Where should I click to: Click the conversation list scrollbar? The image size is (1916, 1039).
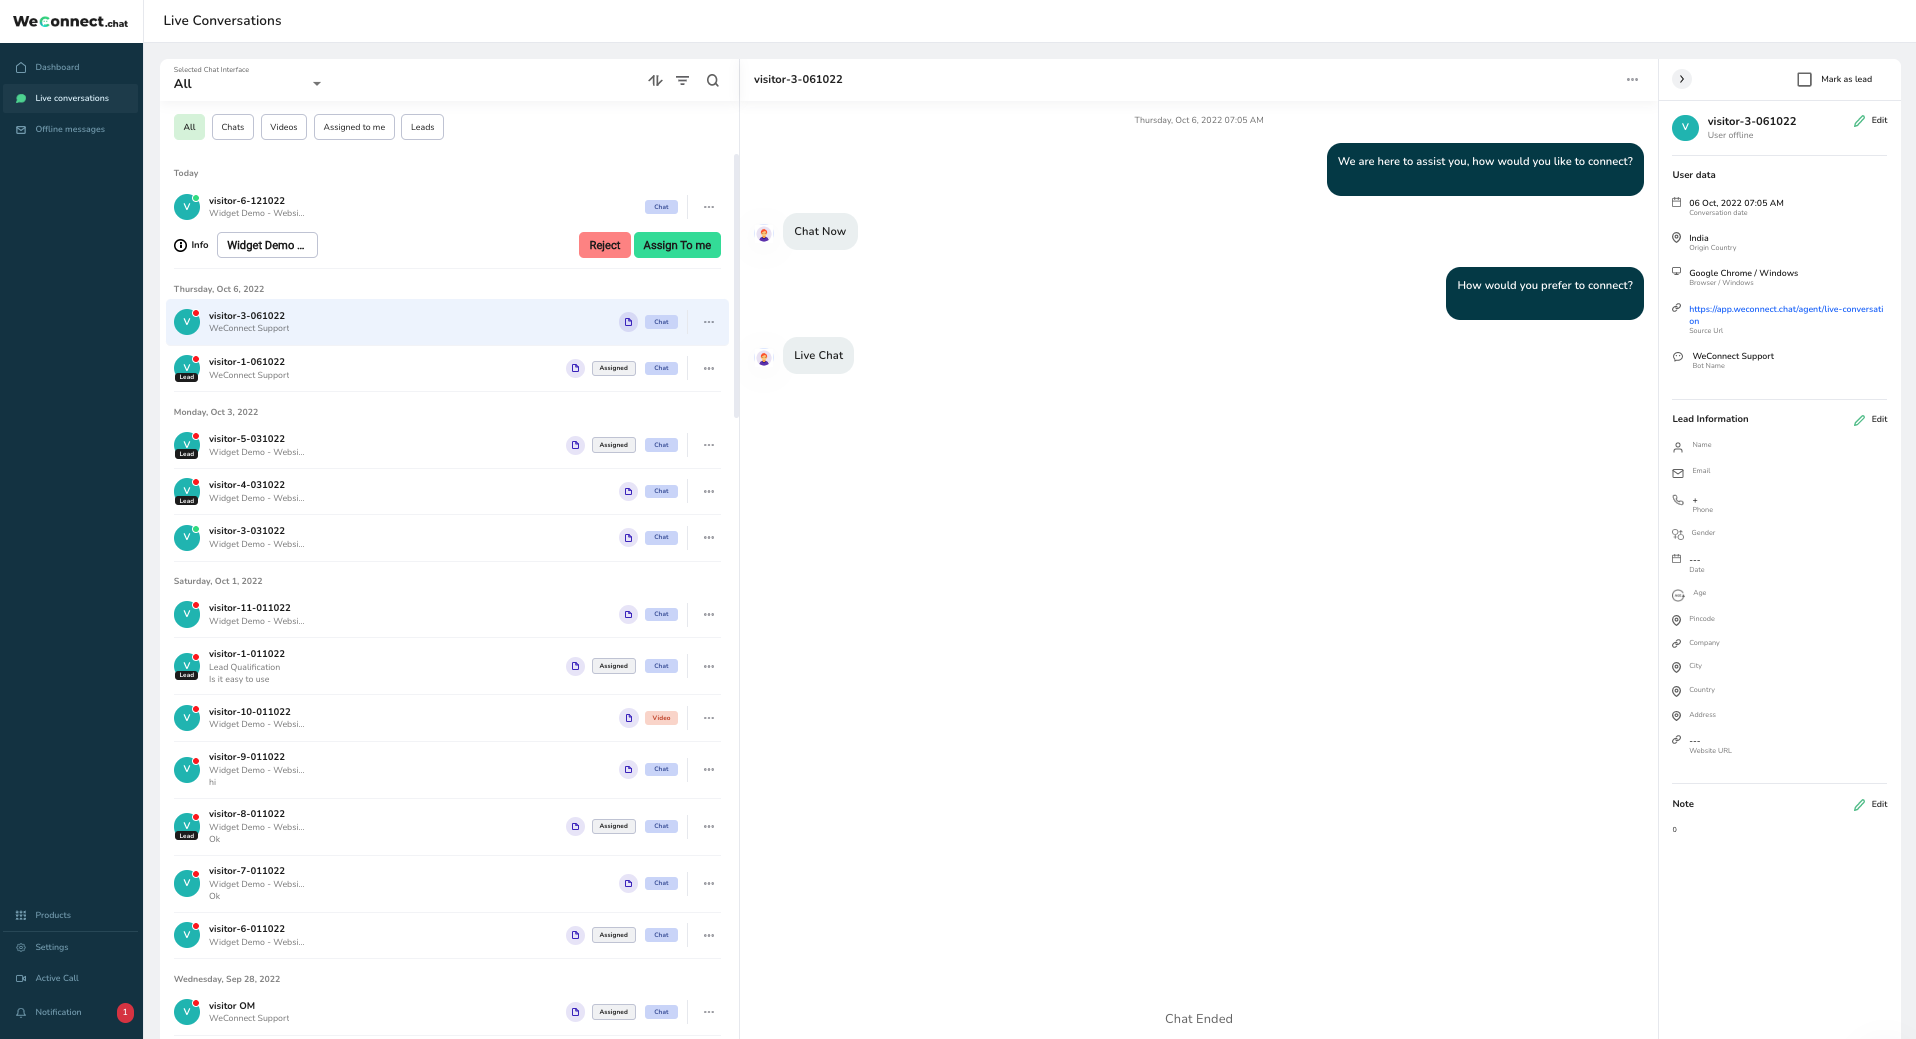(x=736, y=285)
